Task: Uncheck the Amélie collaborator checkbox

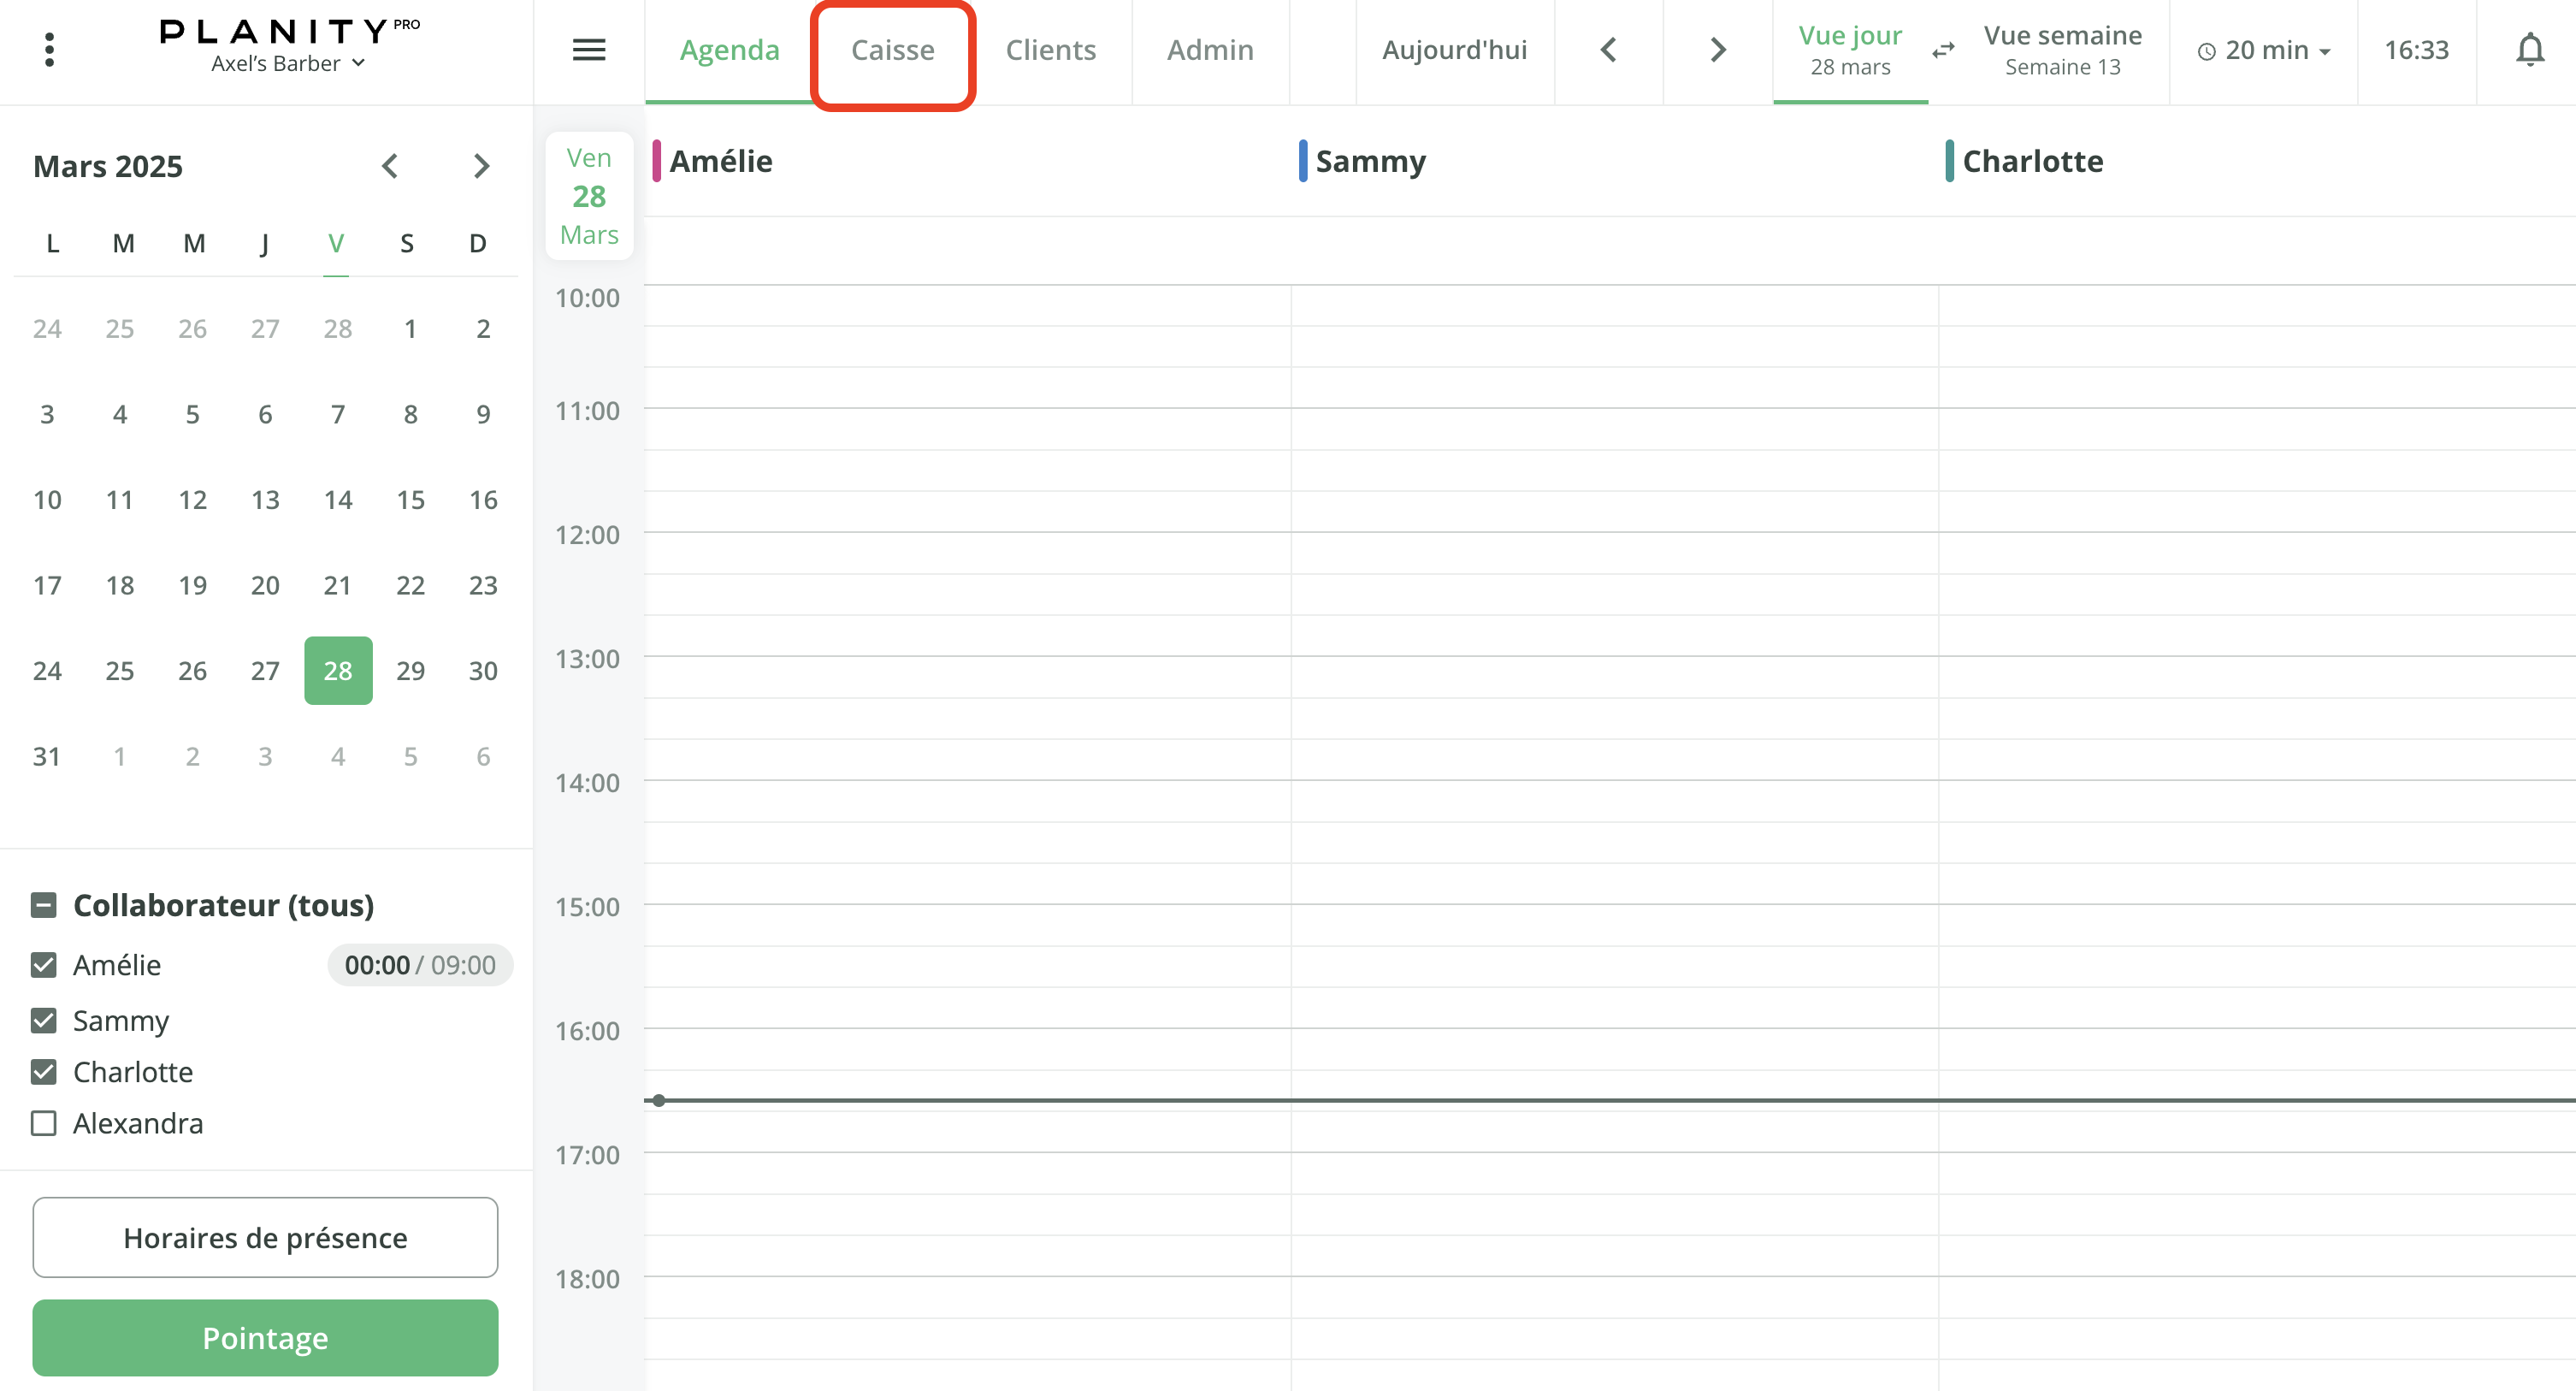Action: point(44,965)
